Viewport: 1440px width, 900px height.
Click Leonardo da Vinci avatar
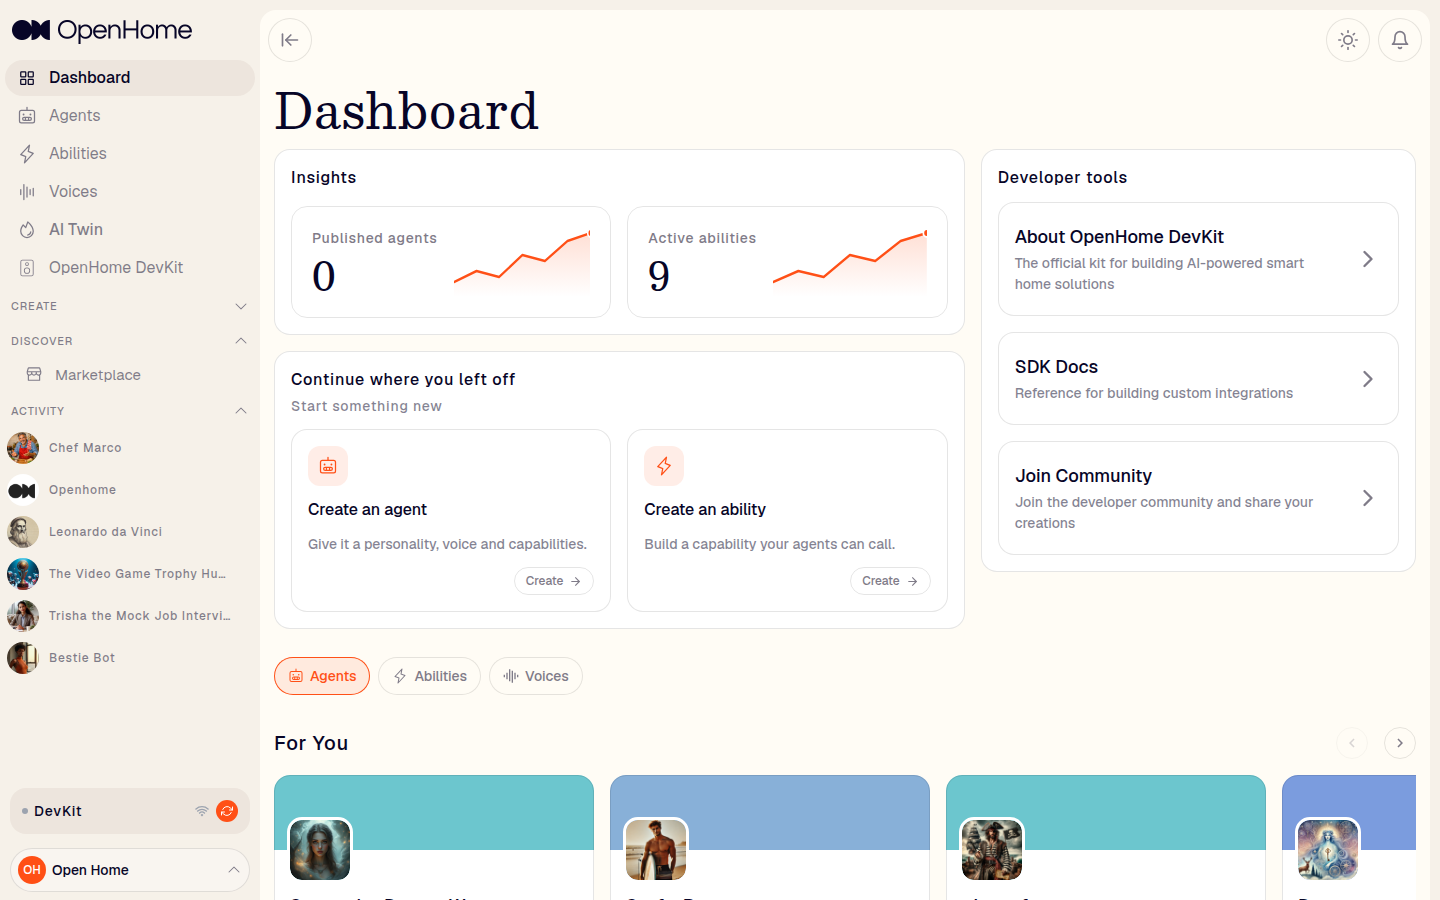23,532
